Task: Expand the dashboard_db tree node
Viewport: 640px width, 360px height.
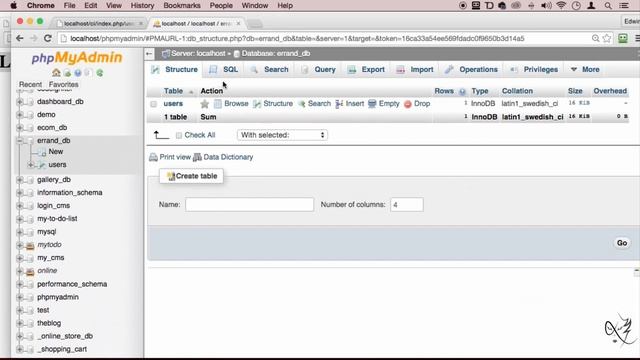Action: (20, 102)
